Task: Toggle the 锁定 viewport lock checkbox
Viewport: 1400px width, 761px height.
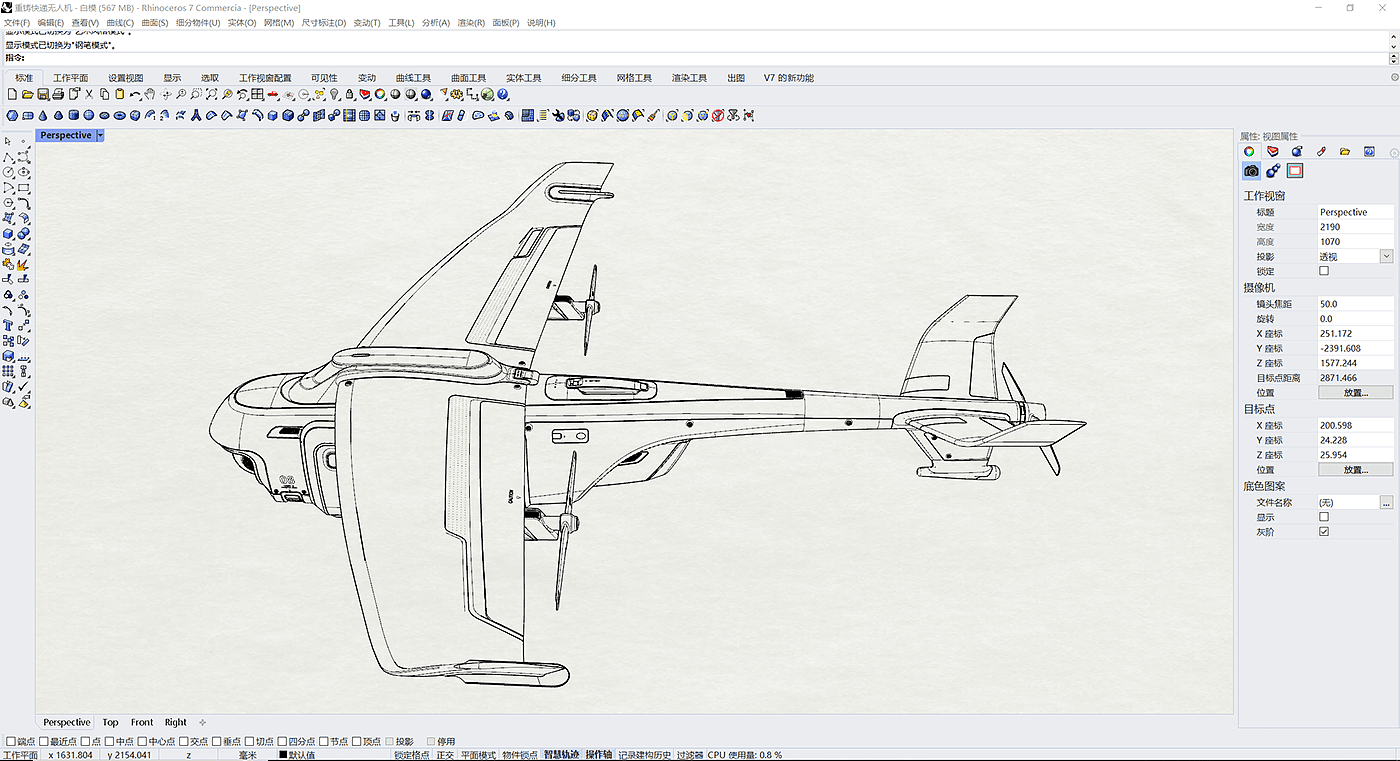Action: coord(1324,271)
